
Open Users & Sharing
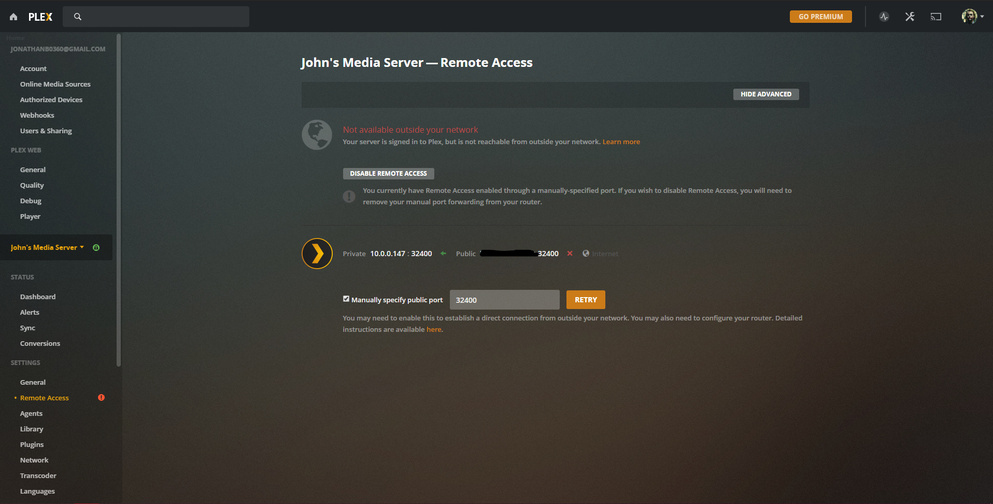[46, 131]
